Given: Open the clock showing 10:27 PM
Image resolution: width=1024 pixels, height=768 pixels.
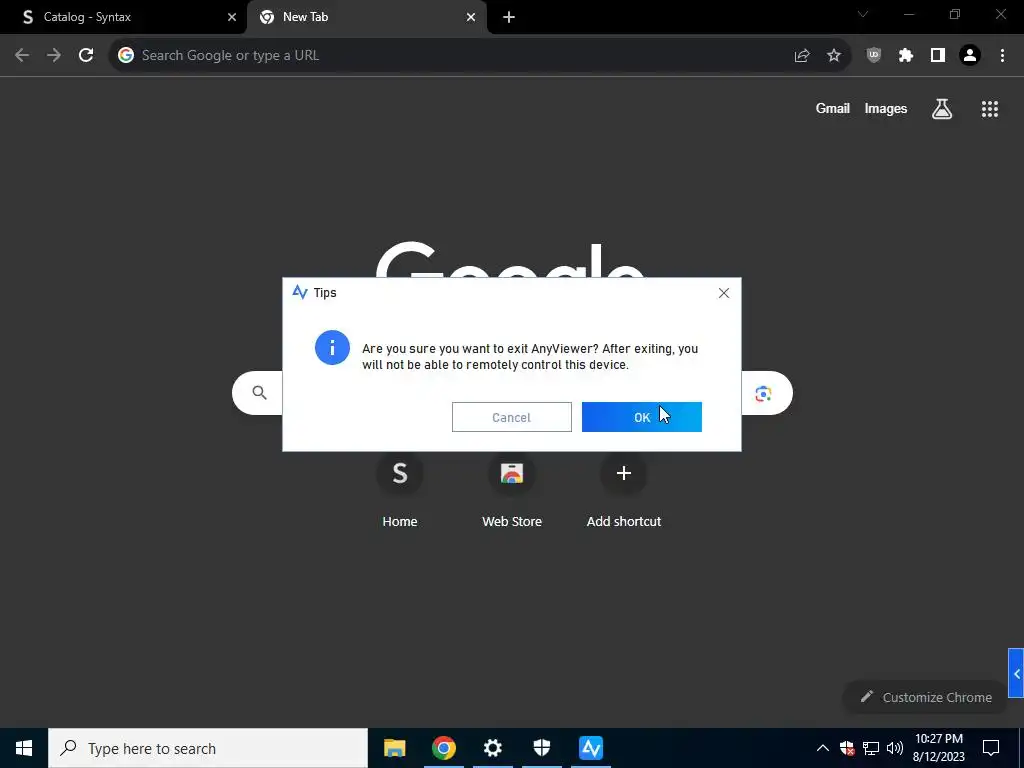Looking at the screenshot, I should [x=938, y=748].
